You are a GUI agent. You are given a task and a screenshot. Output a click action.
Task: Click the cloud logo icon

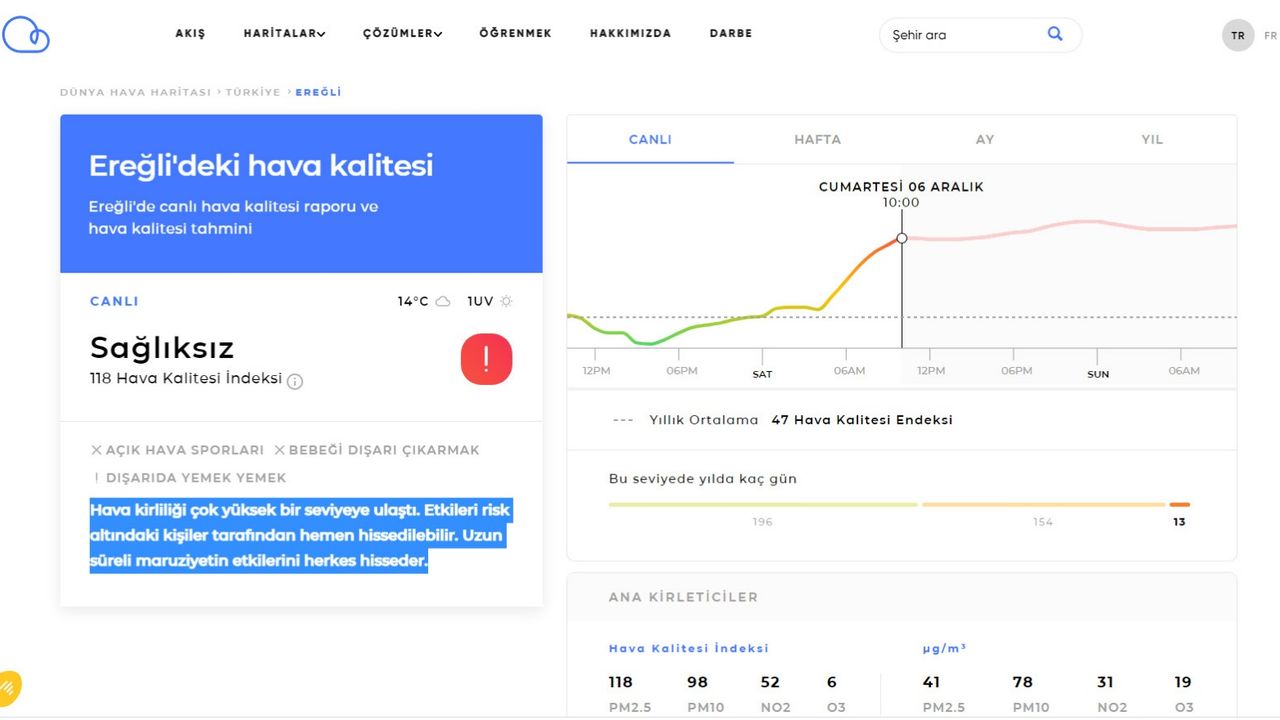pos(26,35)
